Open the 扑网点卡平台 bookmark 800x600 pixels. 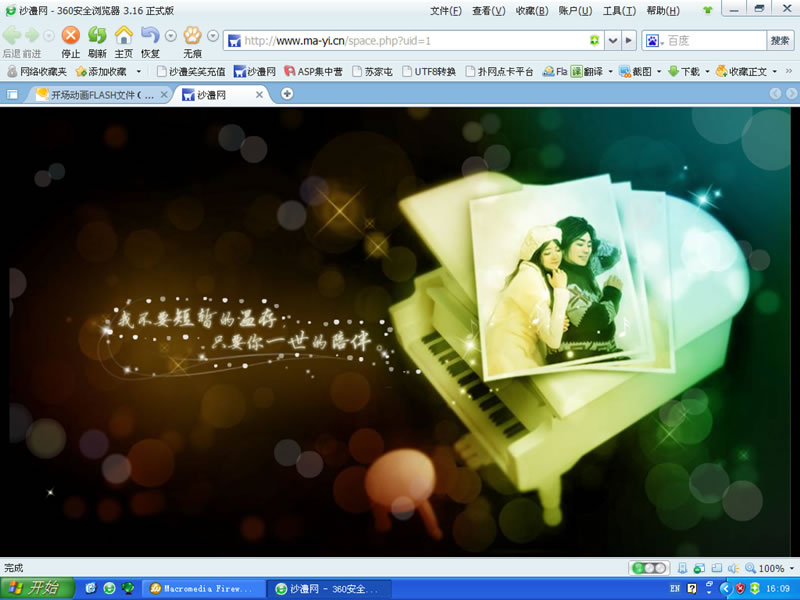[x=499, y=72]
